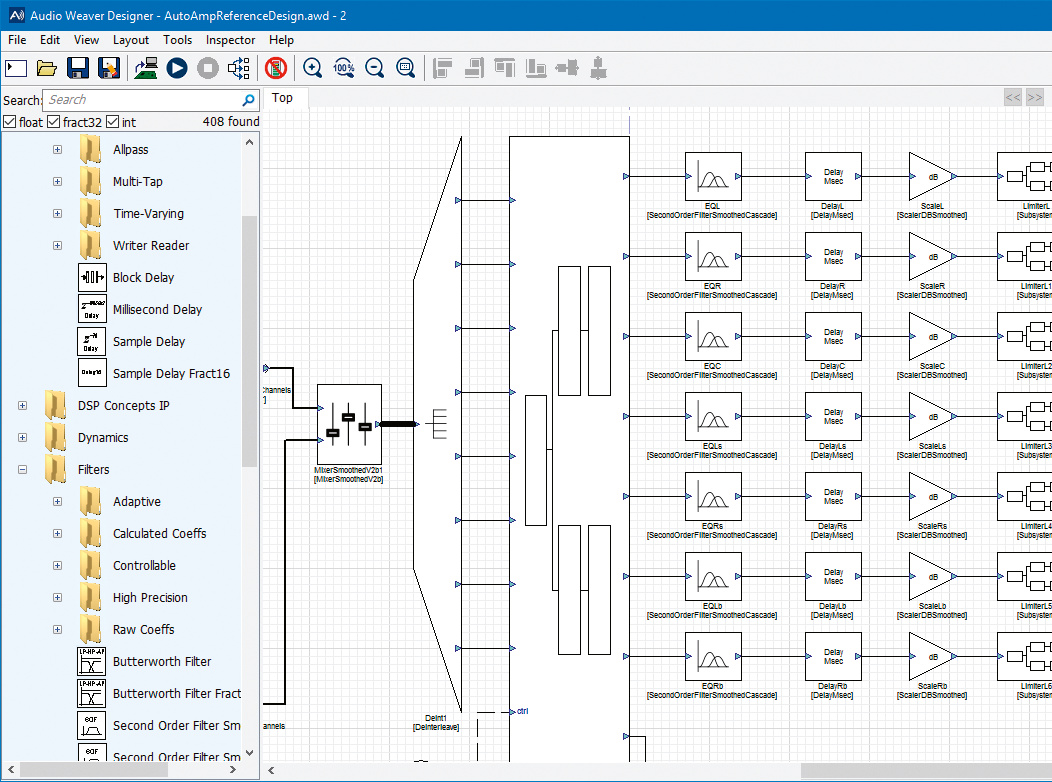Screen dimensions: 1052x782
Task: Select the EQL filter block on canvas
Action: [713, 177]
